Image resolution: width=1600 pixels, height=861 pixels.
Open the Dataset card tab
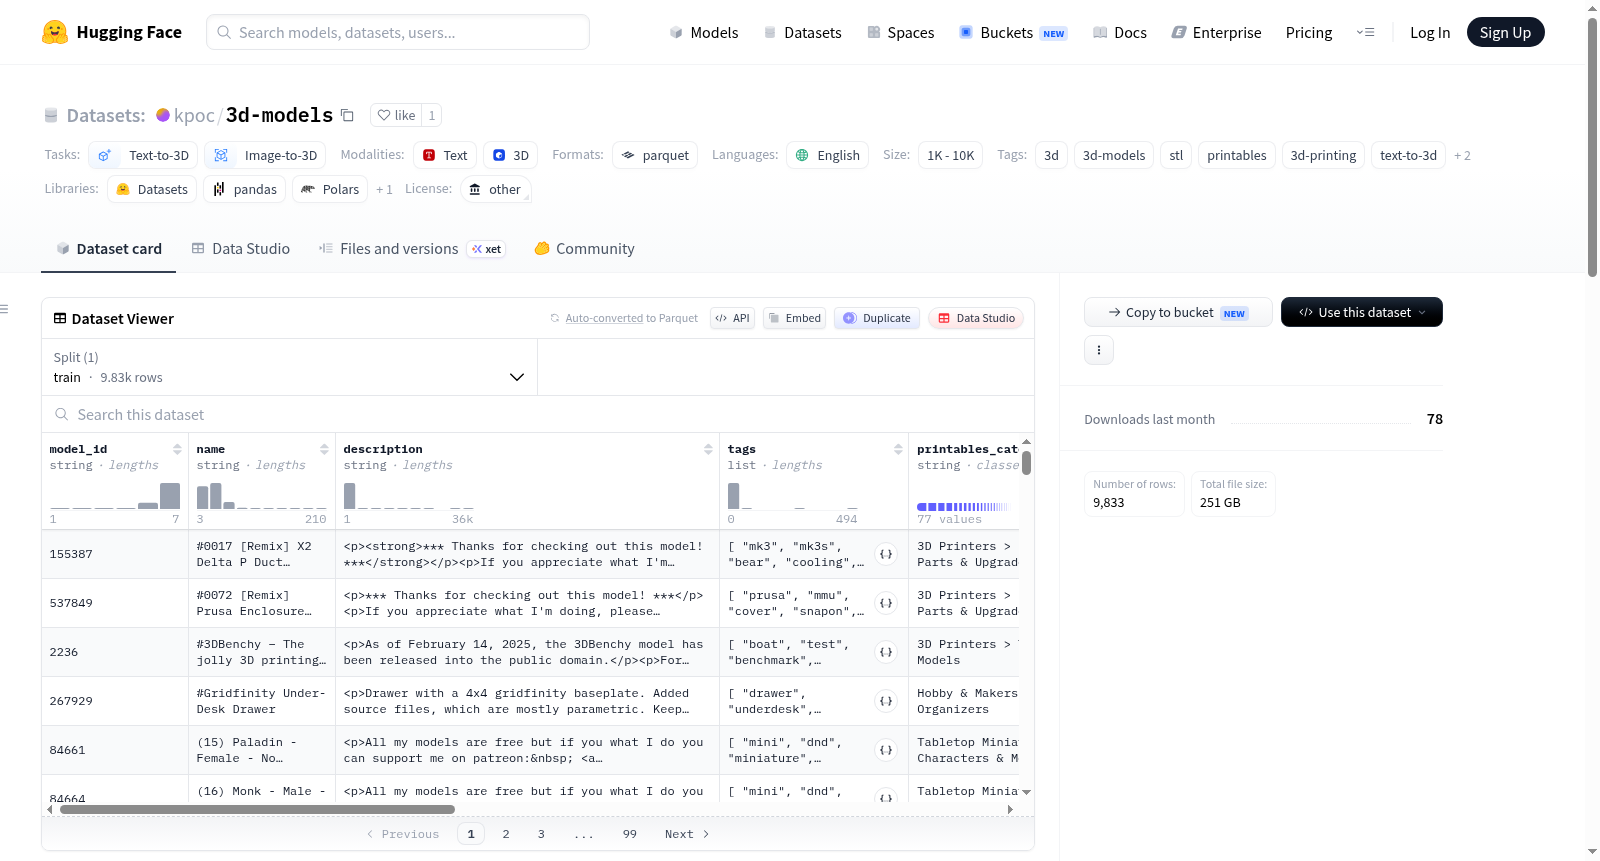[x=109, y=249]
